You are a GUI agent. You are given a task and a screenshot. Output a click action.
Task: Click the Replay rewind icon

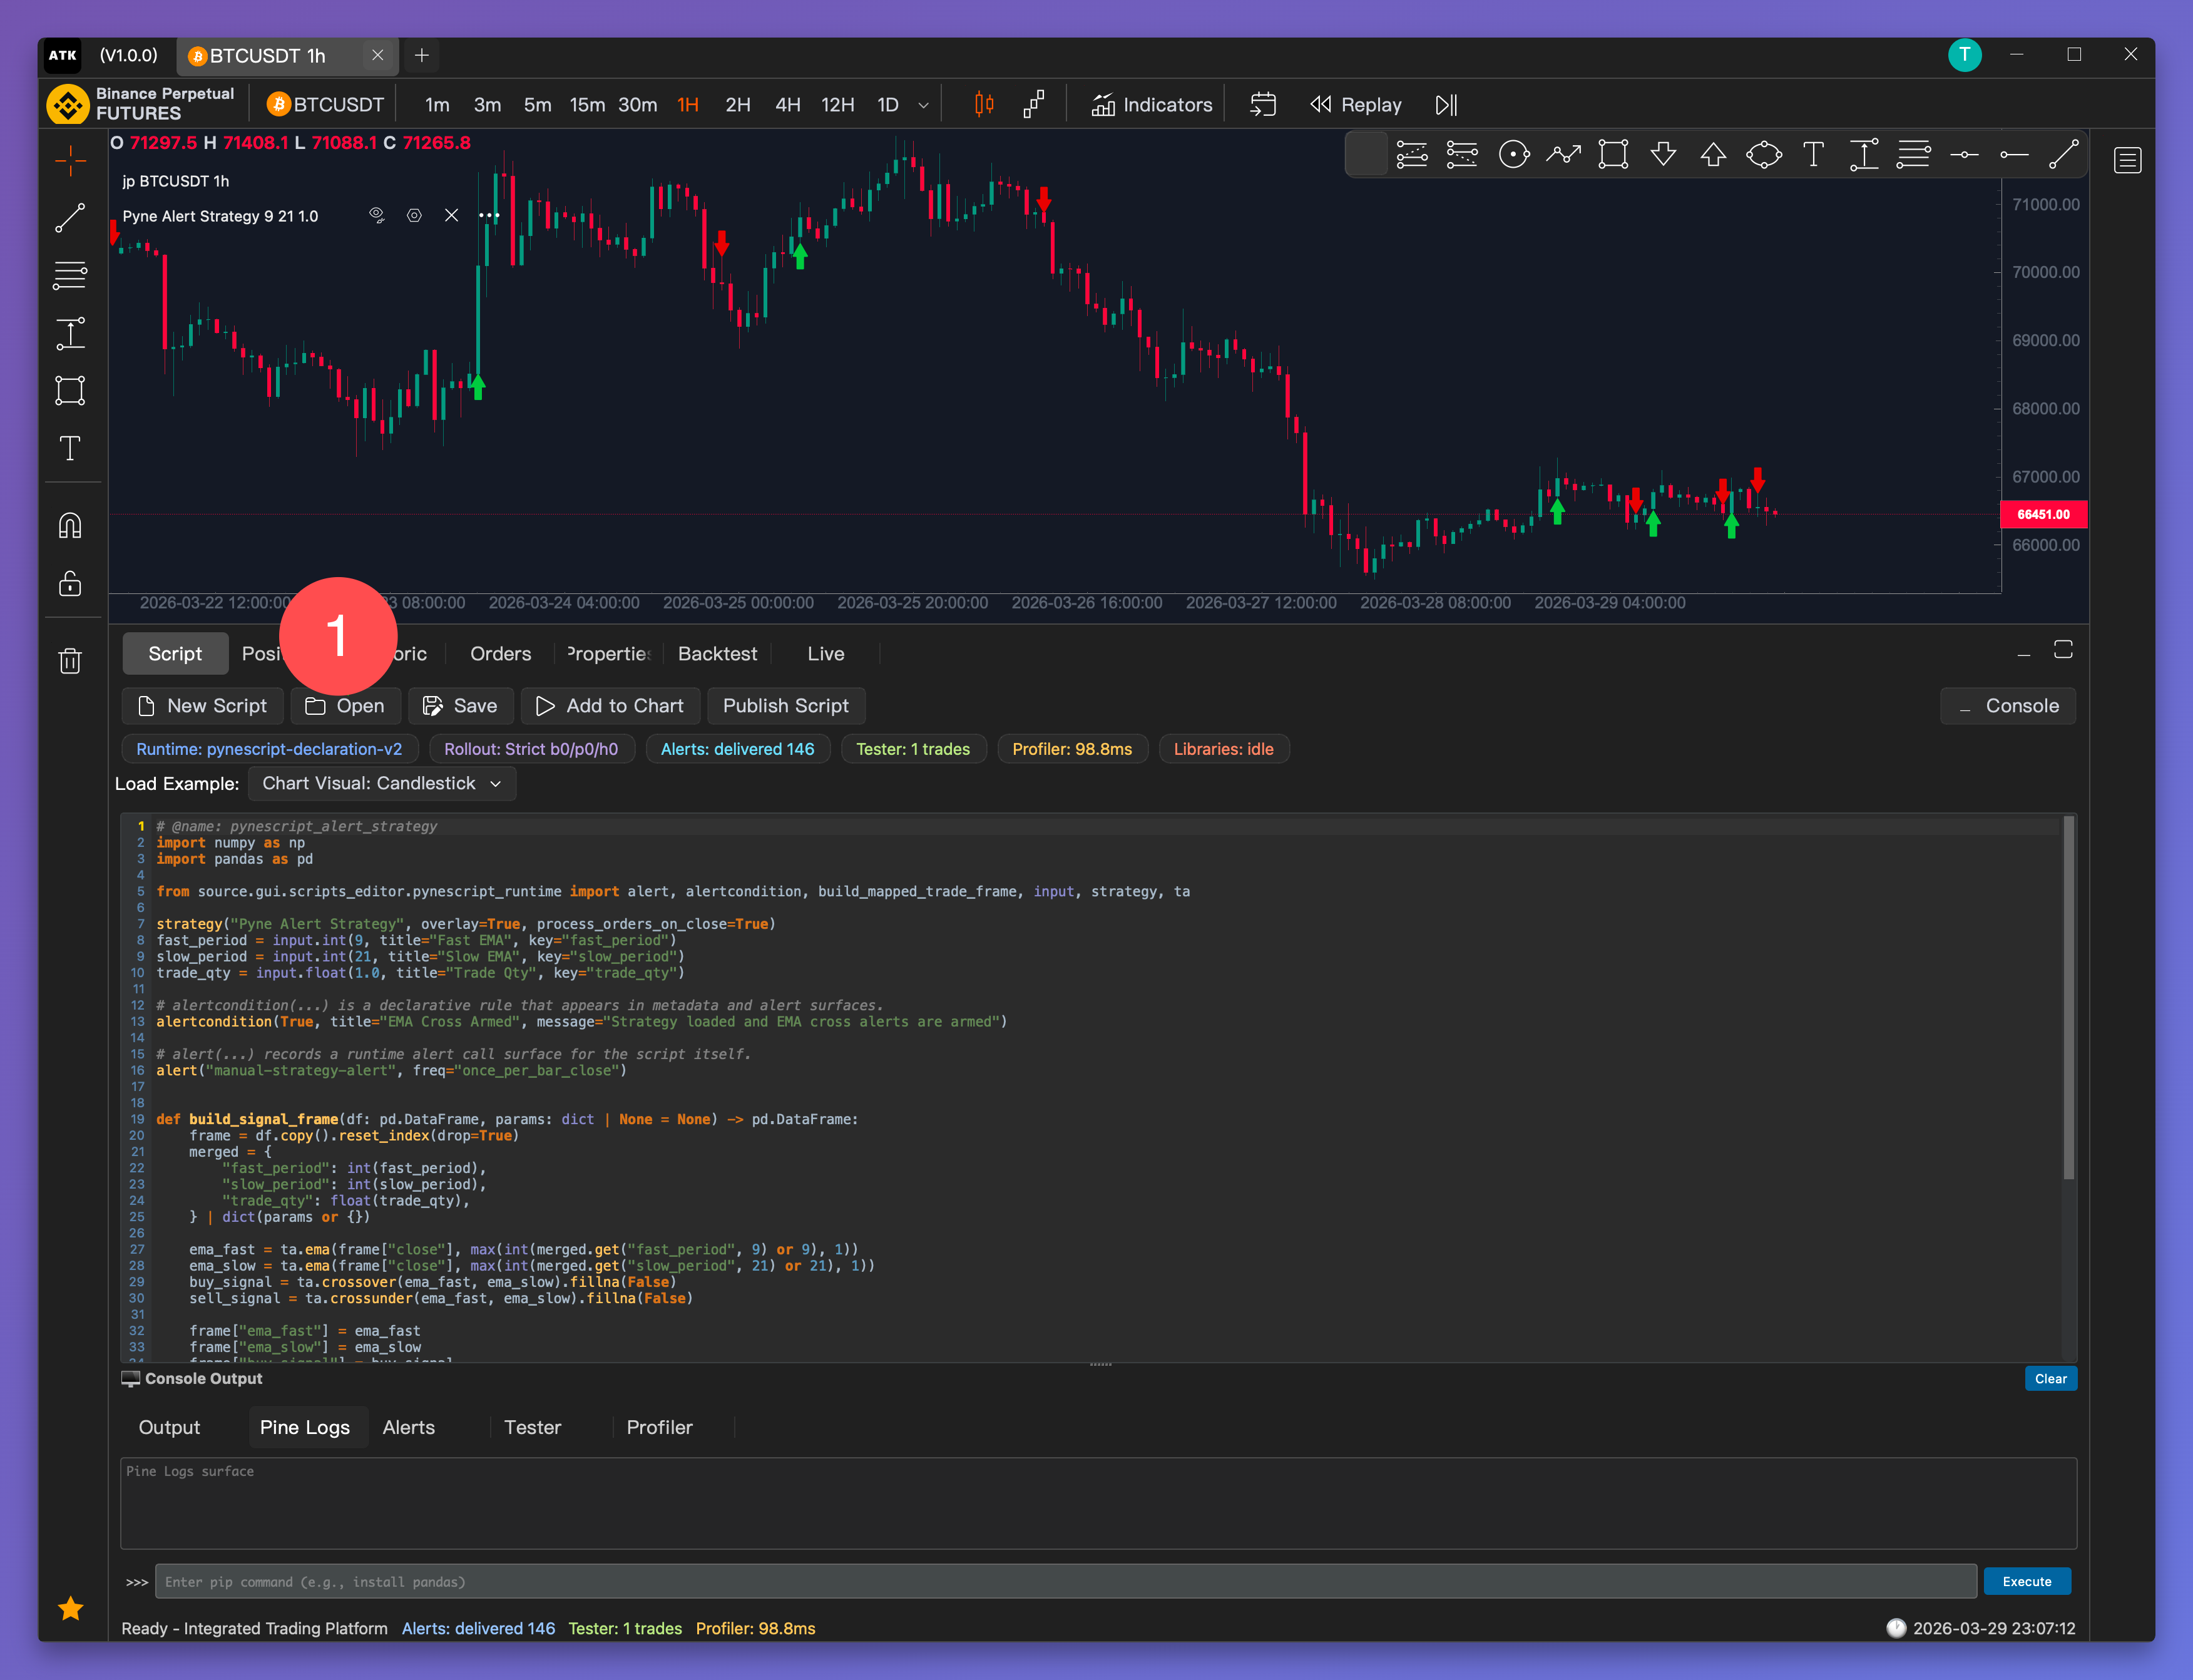coord(1320,105)
